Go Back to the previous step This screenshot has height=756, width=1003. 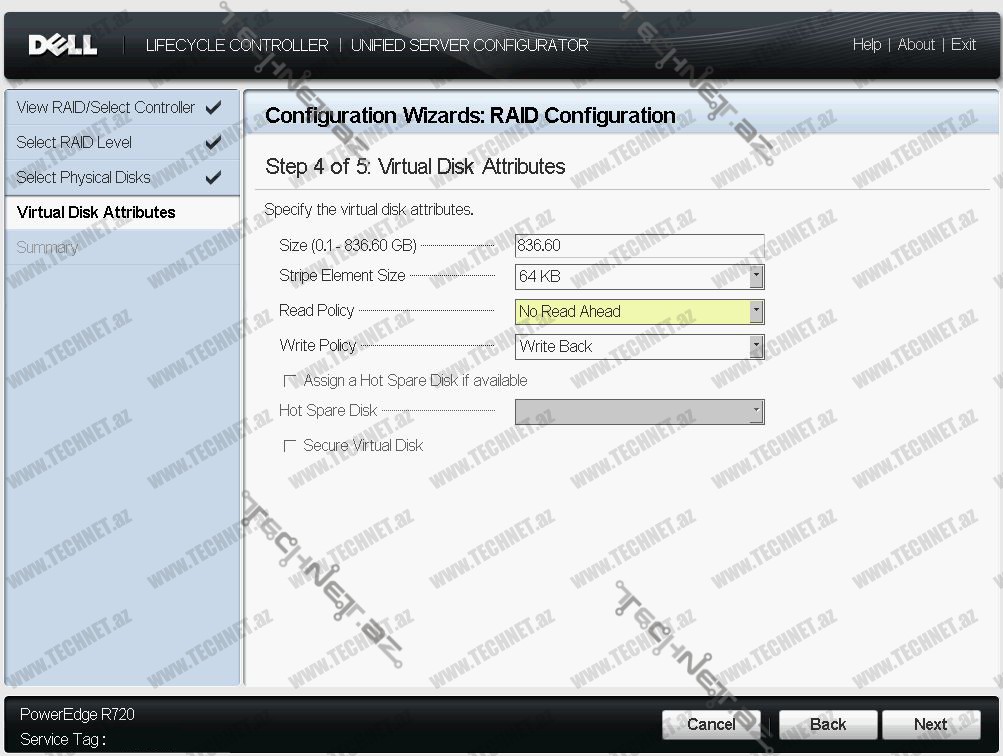(828, 725)
